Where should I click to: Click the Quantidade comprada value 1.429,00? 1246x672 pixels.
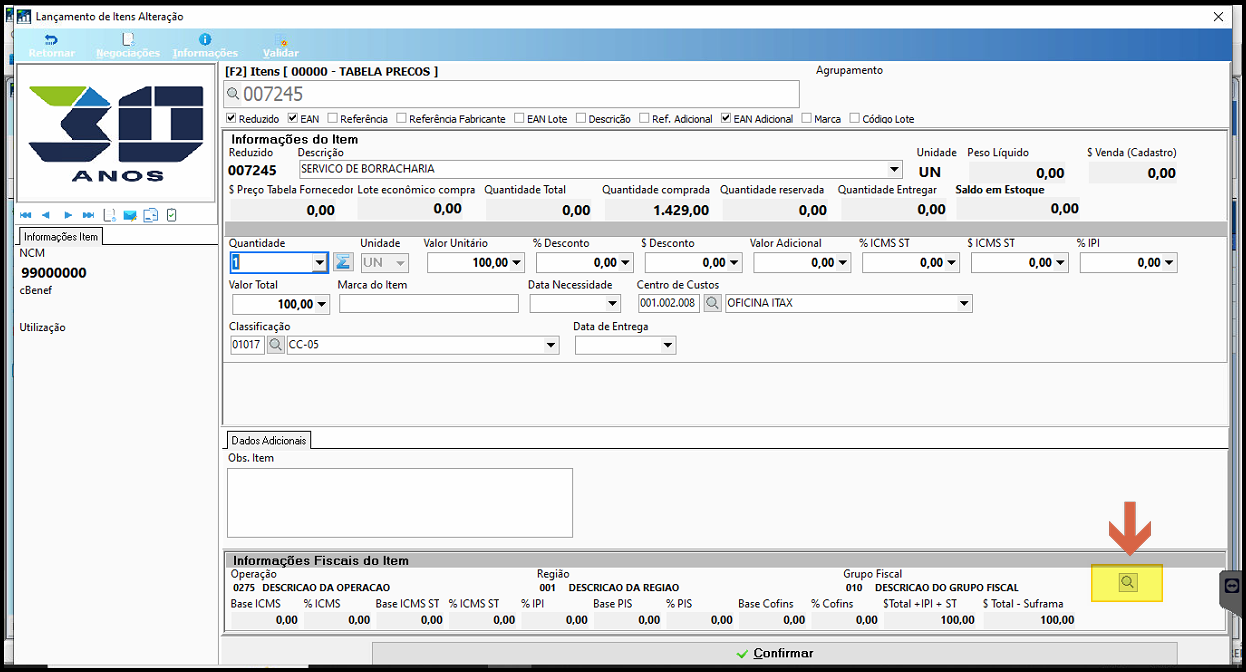[682, 210]
